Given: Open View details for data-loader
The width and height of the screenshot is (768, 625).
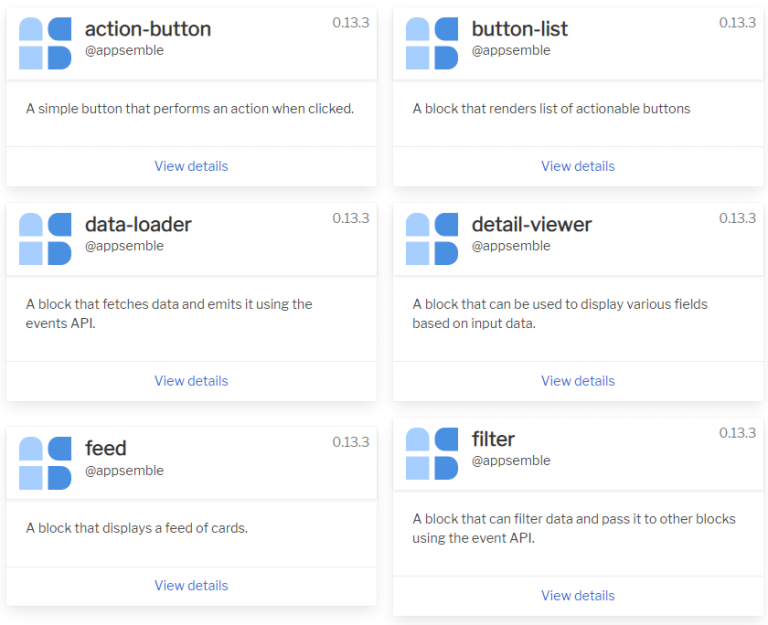Looking at the screenshot, I should [x=191, y=381].
